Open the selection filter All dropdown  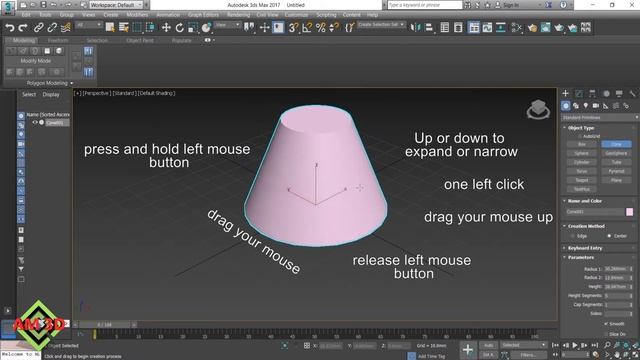tap(88, 25)
